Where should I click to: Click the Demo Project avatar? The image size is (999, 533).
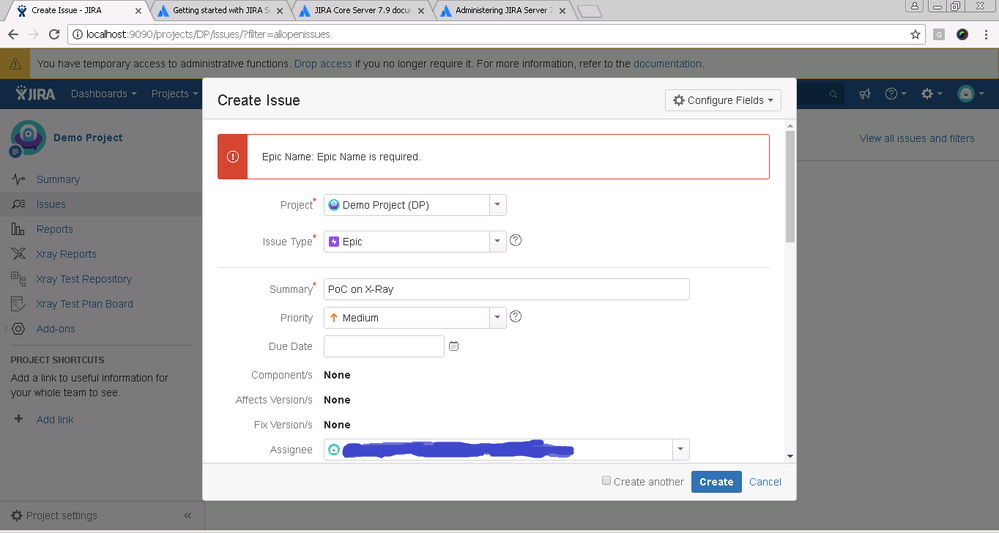[x=27, y=138]
